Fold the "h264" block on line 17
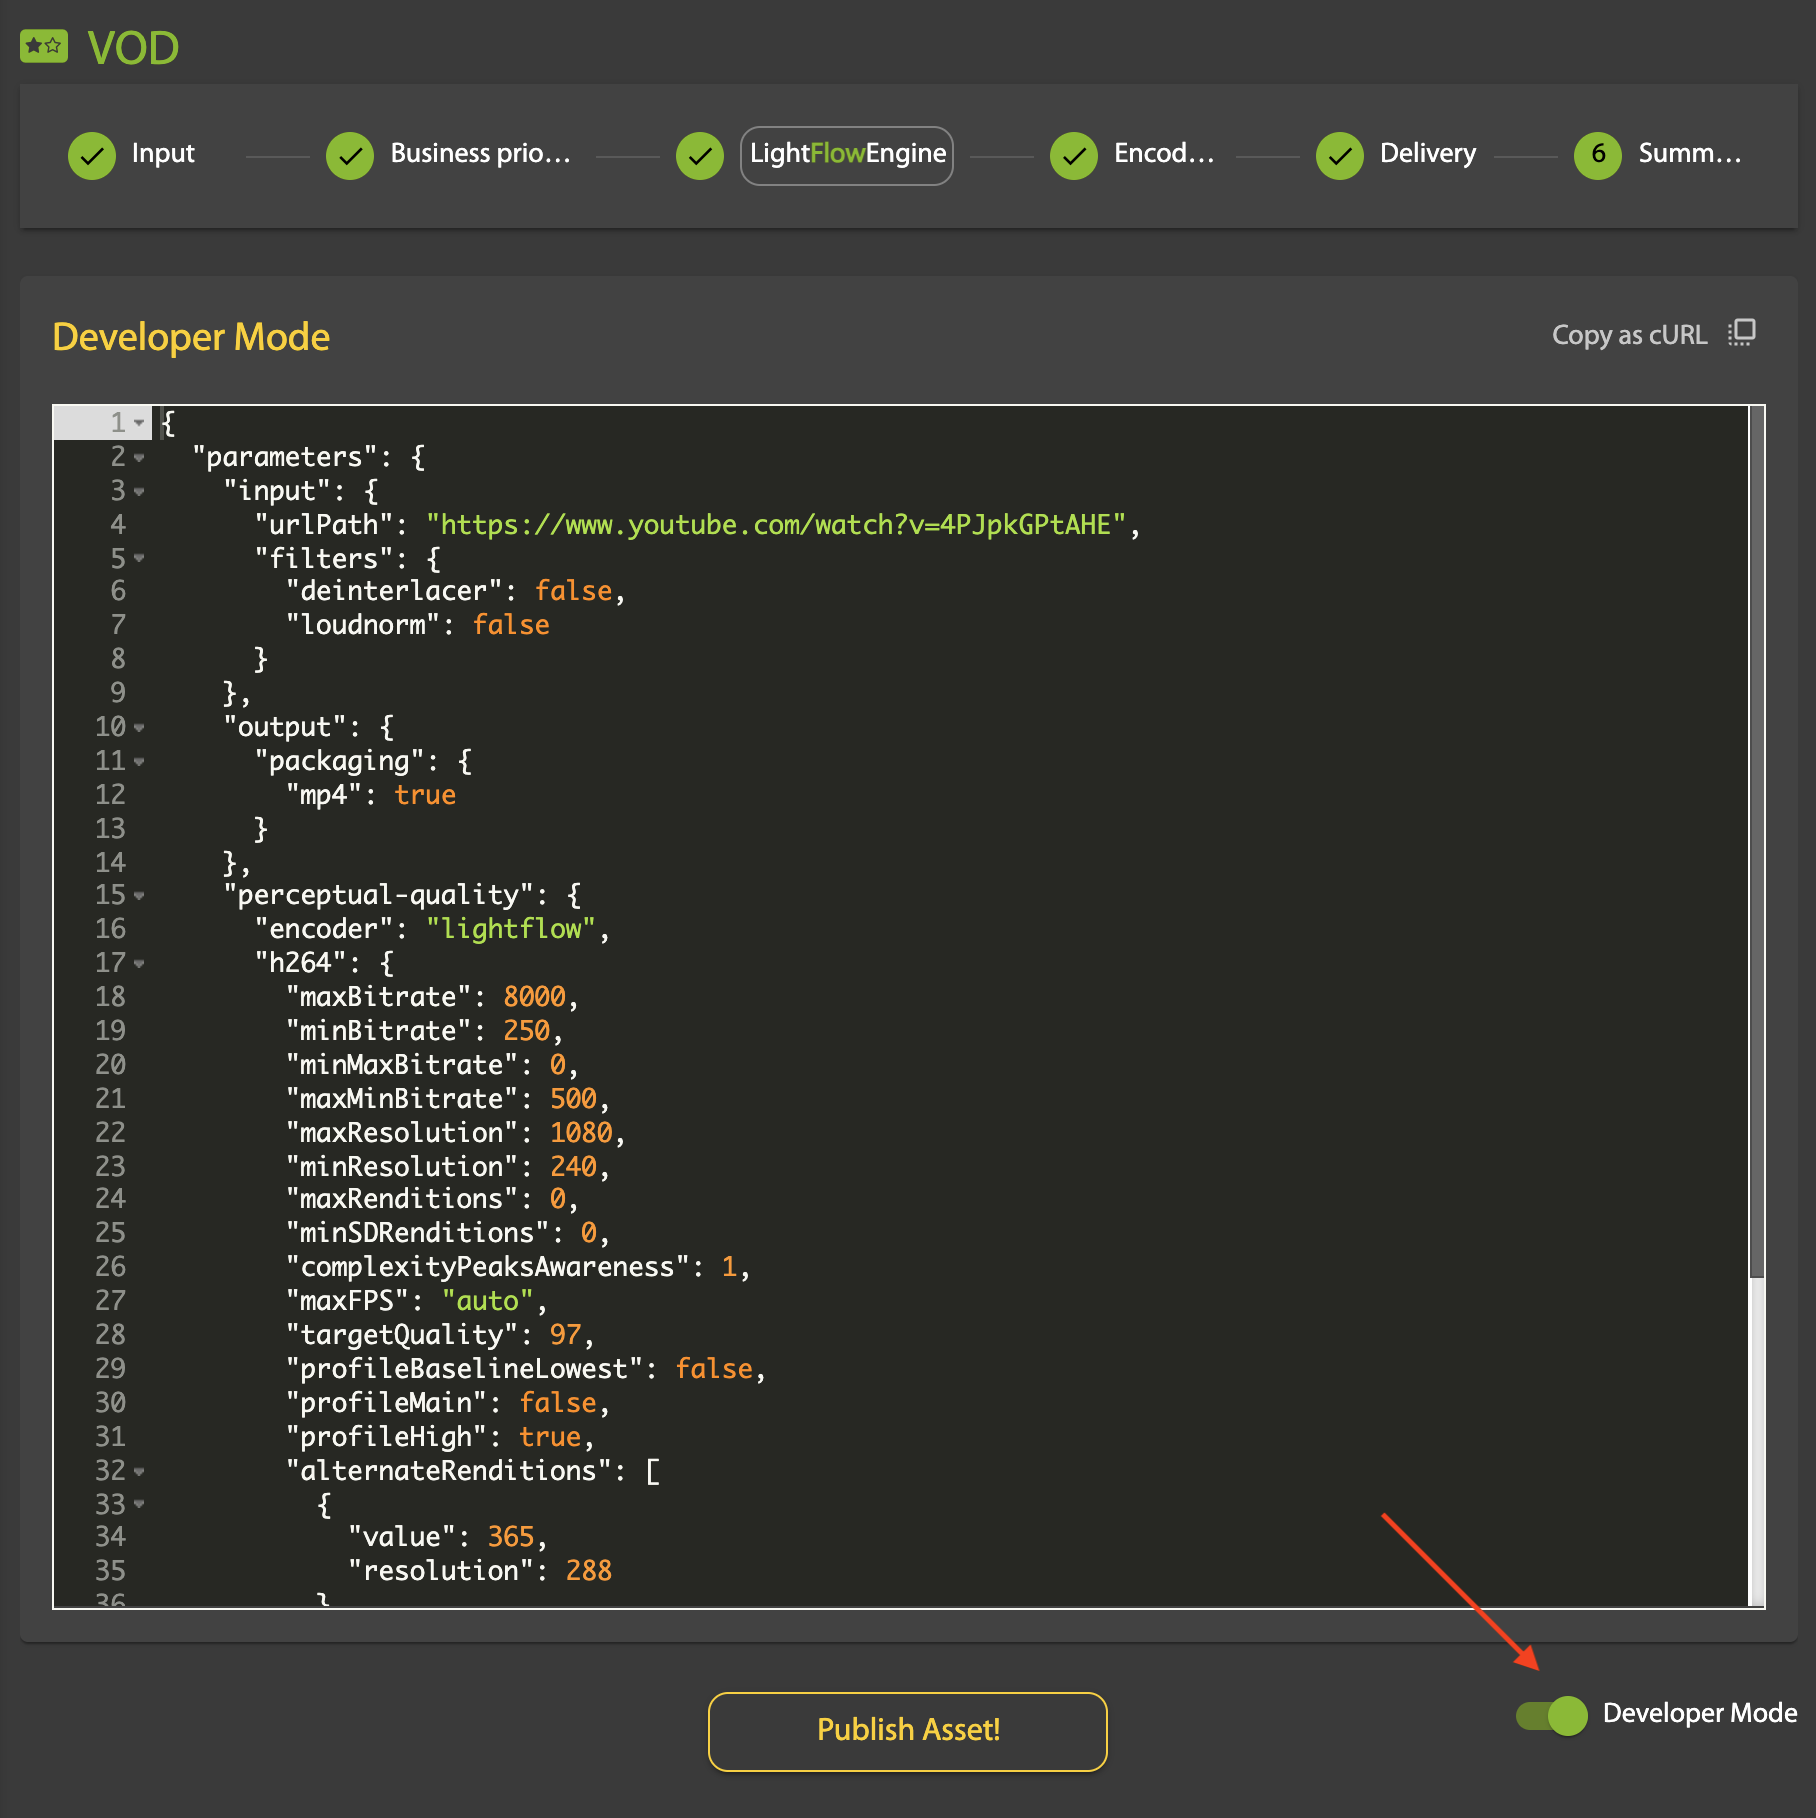The image size is (1816, 1818). (x=139, y=964)
